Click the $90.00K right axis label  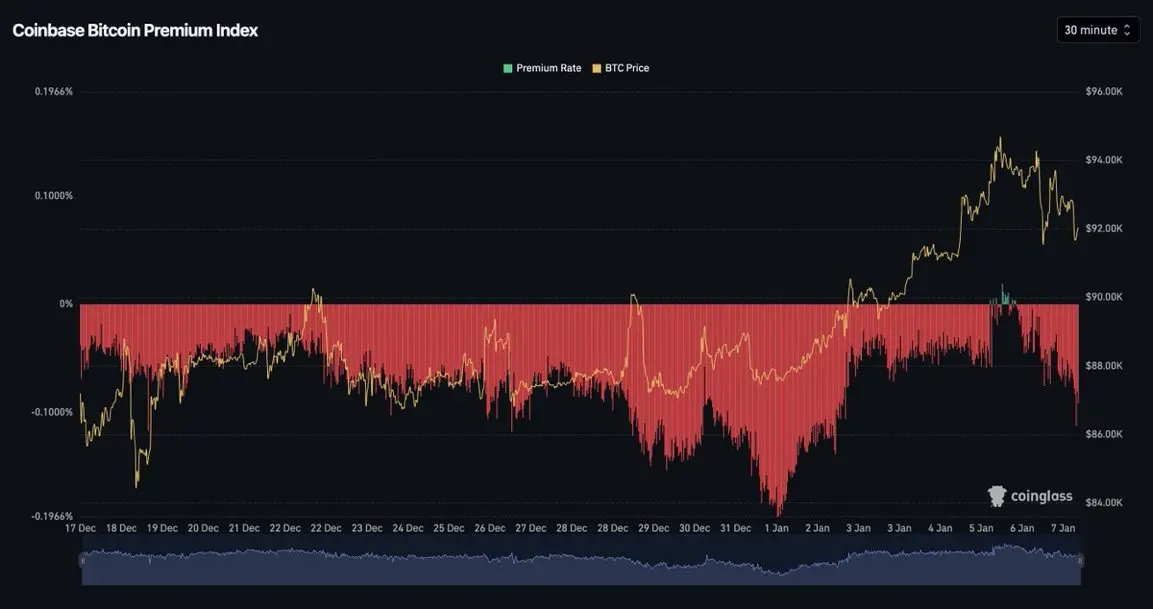click(x=1104, y=296)
